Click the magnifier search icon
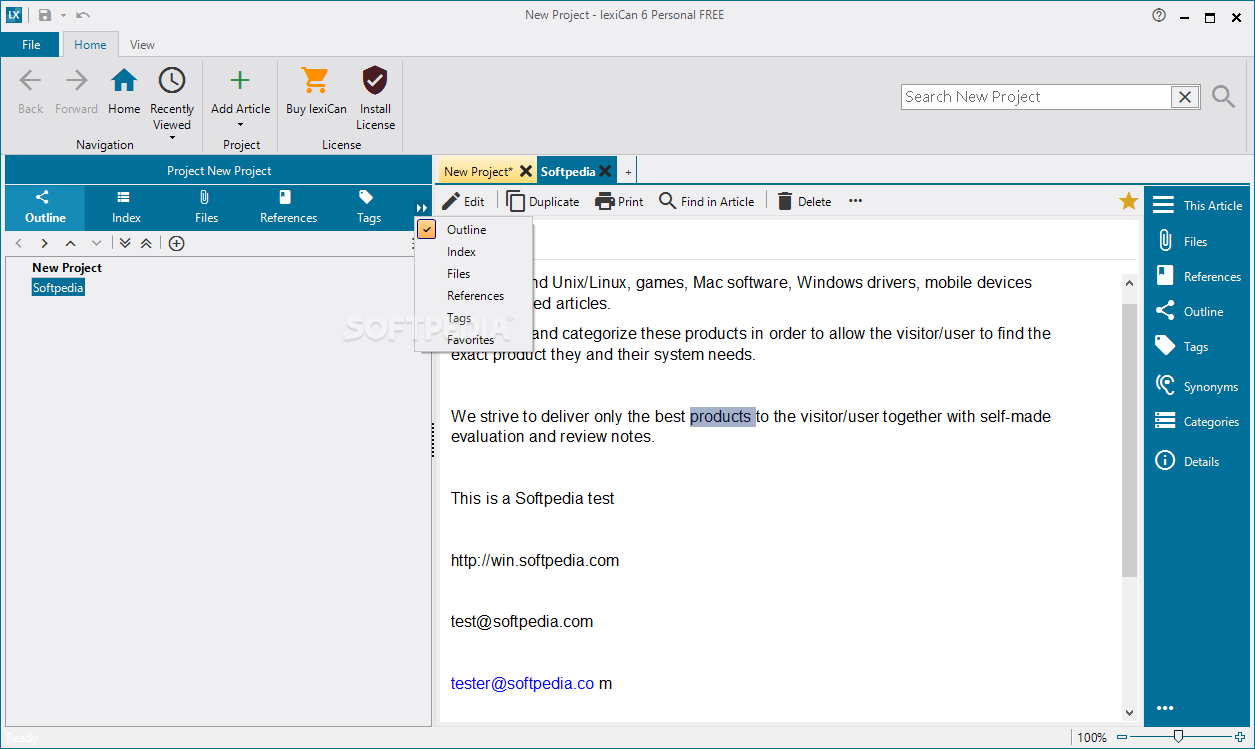The width and height of the screenshot is (1255, 749). [x=1224, y=97]
